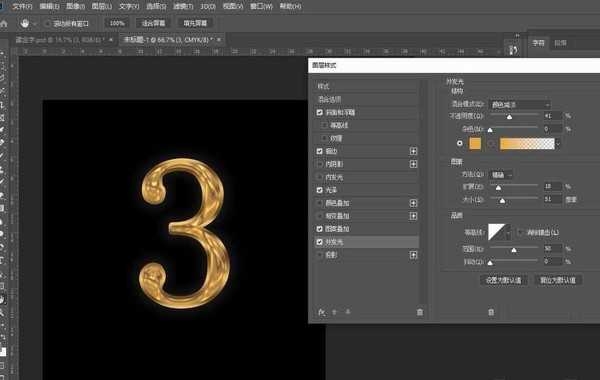Collapse the right panel with double arrows
The width and height of the screenshot is (600, 380).
(x=517, y=36)
